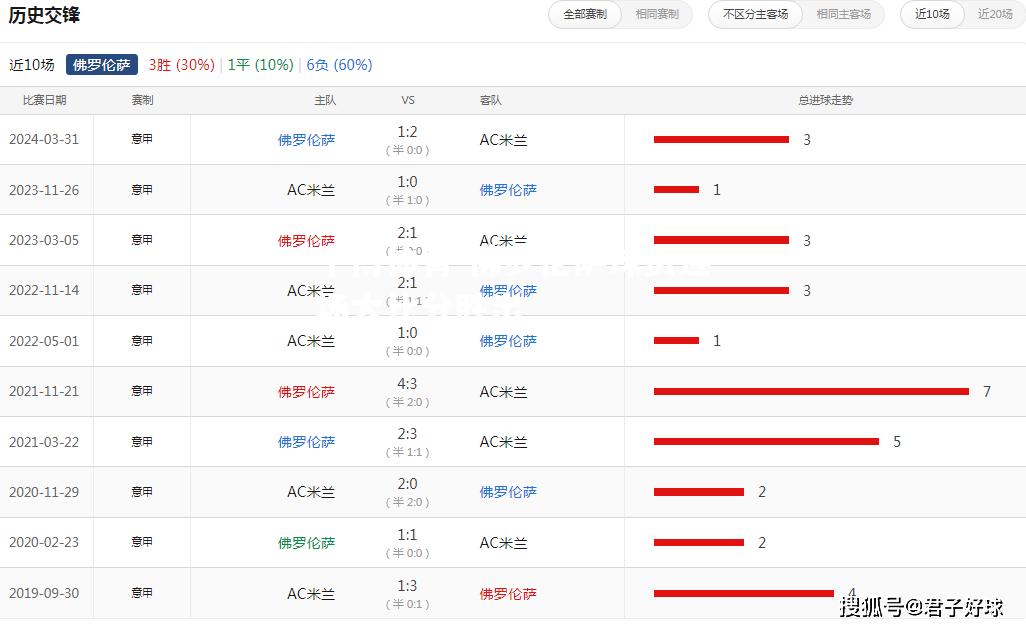Click the 赛制 column header
Screen dimensions: 1026x629
click(x=142, y=100)
